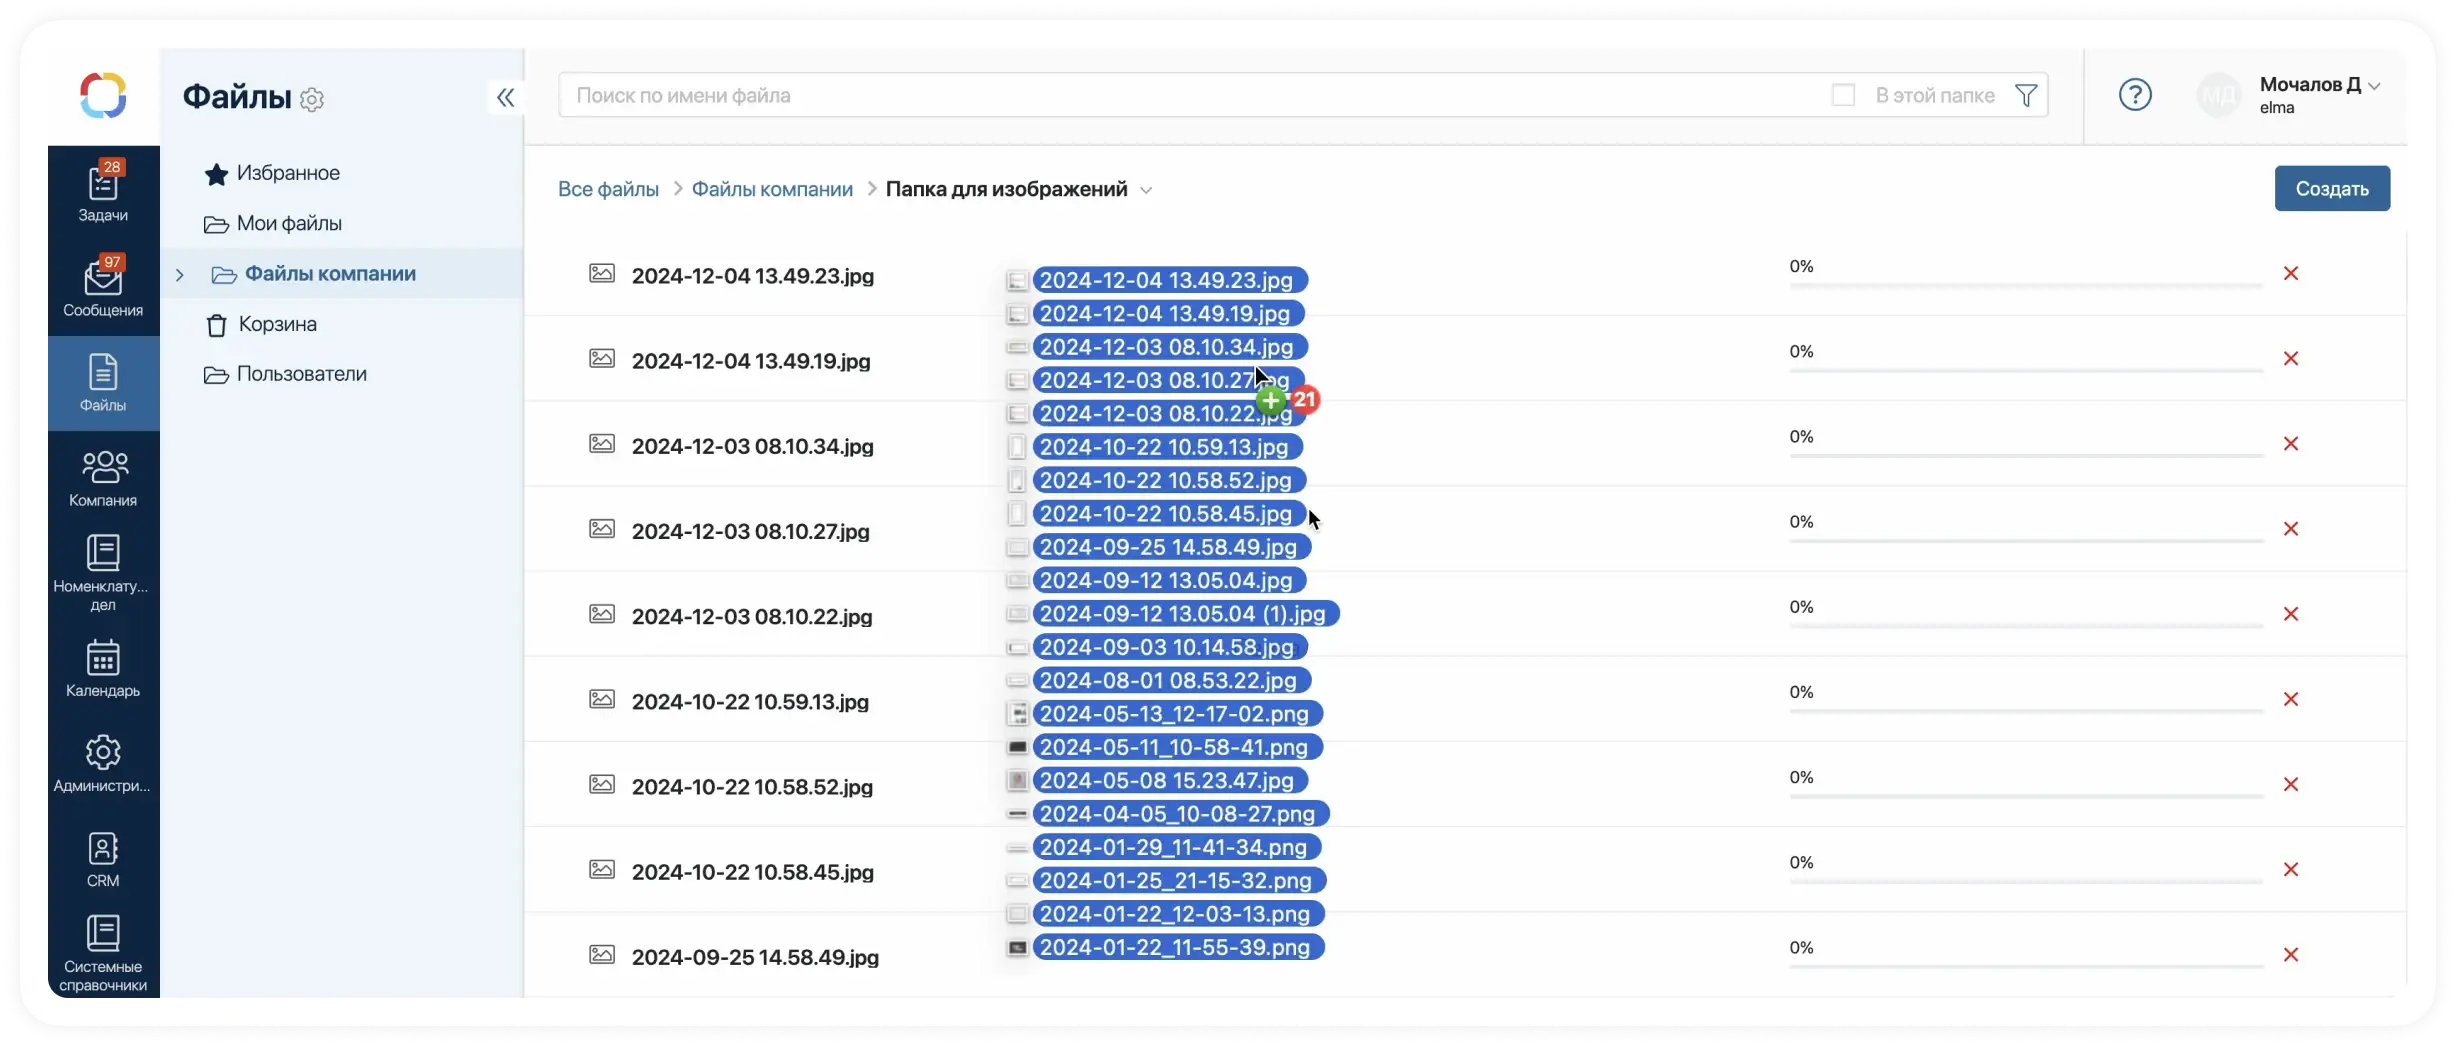This screenshot has height=1046, width=2456.
Task: Open the 'Папка для изображений' folder dropdown
Action: click(1146, 190)
